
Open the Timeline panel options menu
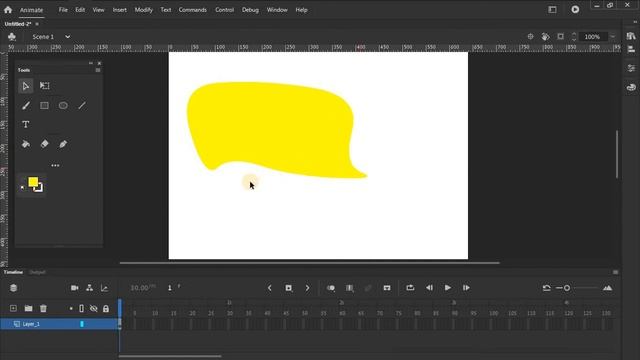(x=616, y=272)
